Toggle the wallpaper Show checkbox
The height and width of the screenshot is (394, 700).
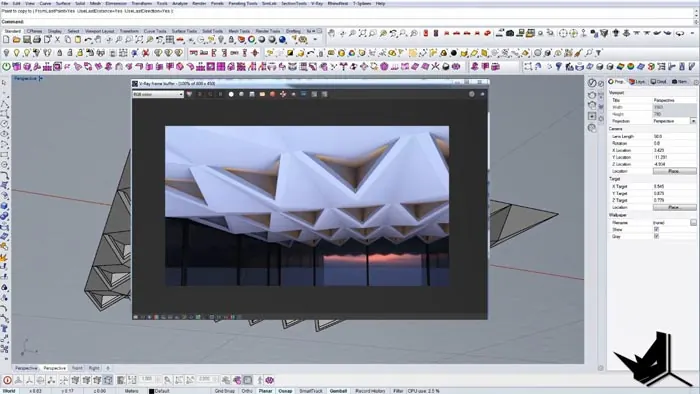click(x=656, y=229)
